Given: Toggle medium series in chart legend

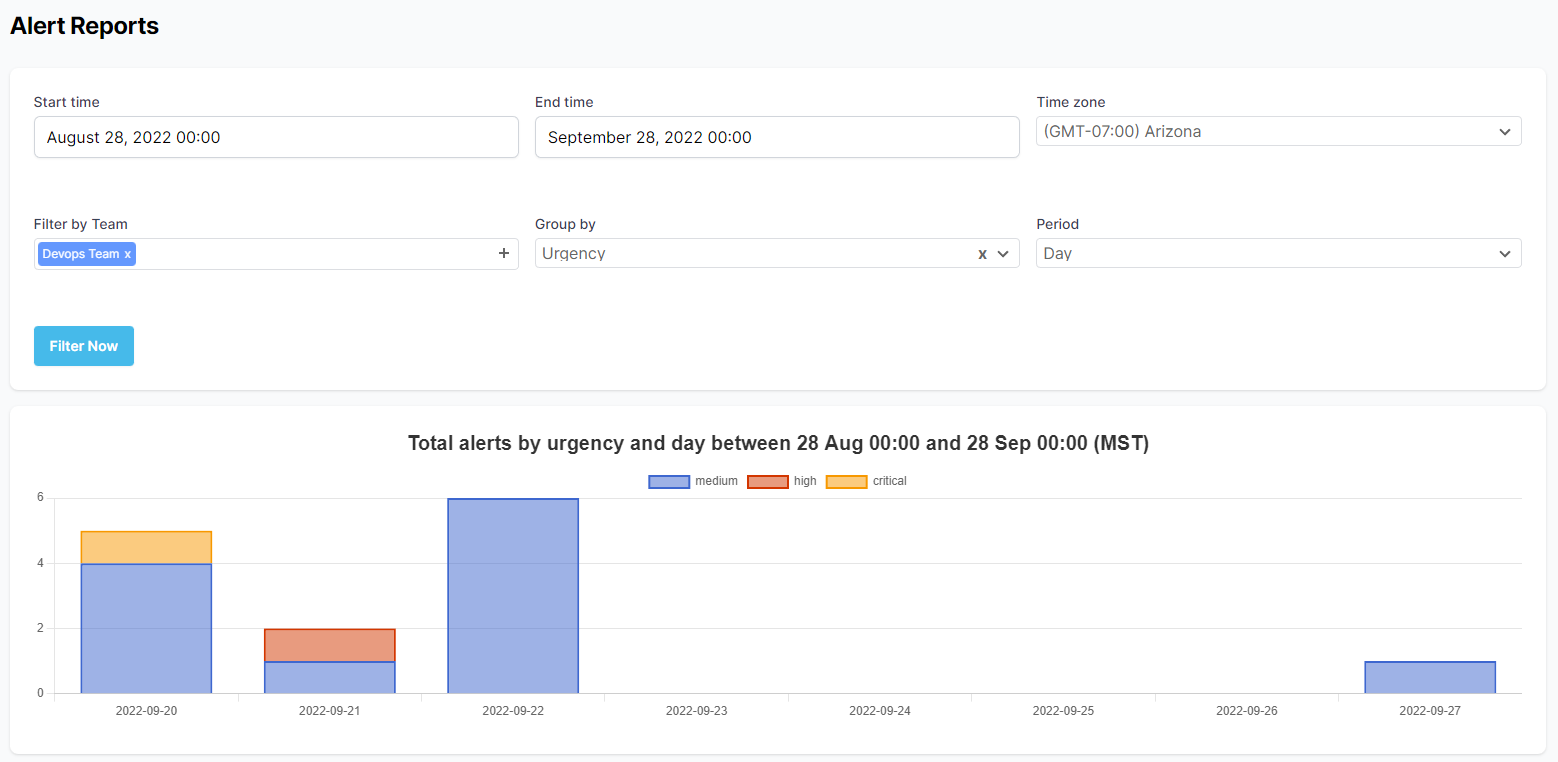Looking at the screenshot, I should point(693,481).
